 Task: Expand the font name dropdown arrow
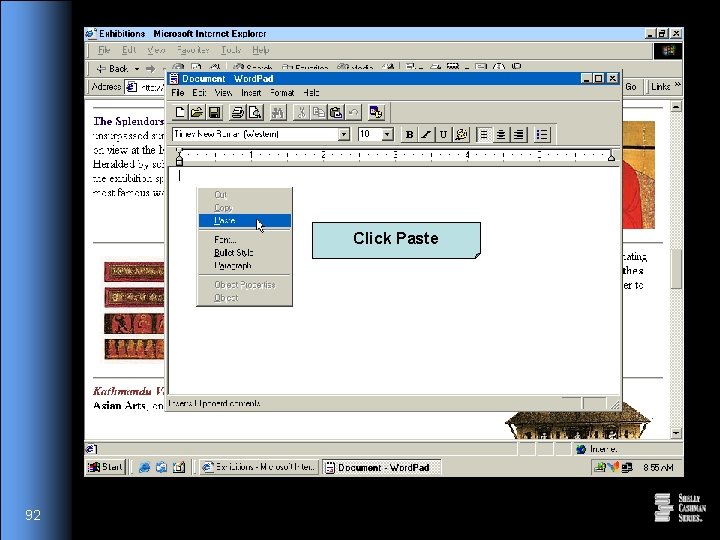coord(343,135)
